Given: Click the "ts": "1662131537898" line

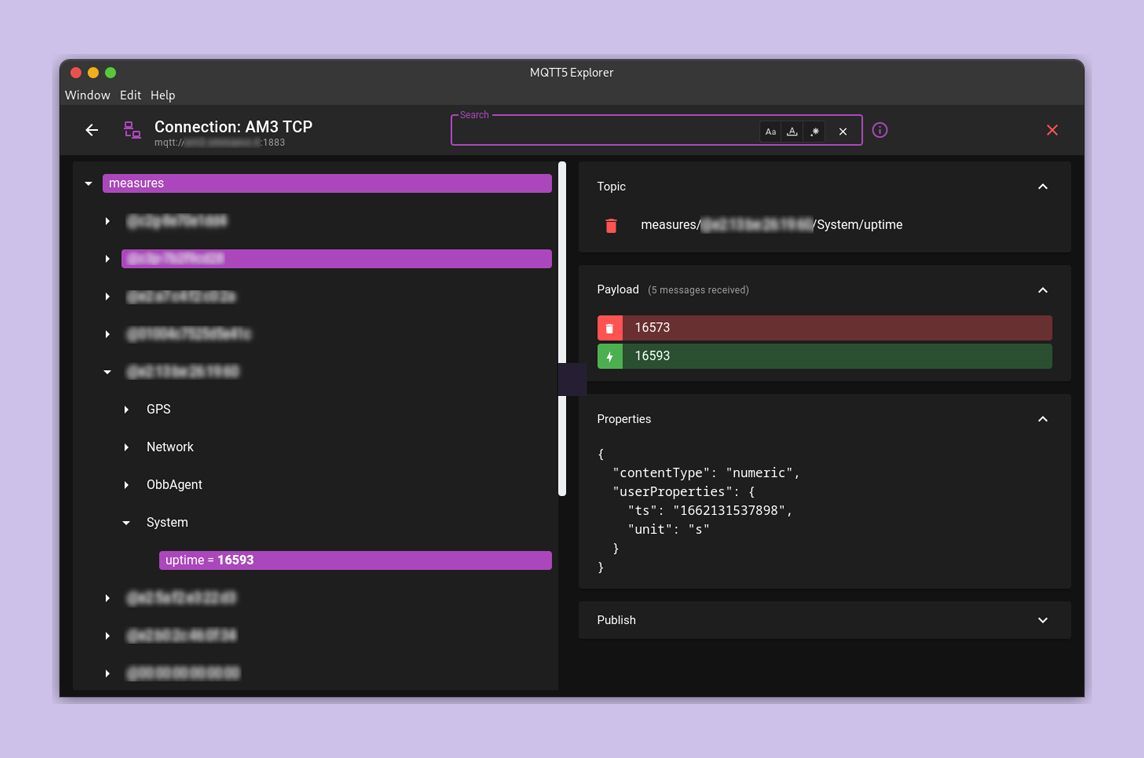Looking at the screenshot, I should [x=710, y=511].
